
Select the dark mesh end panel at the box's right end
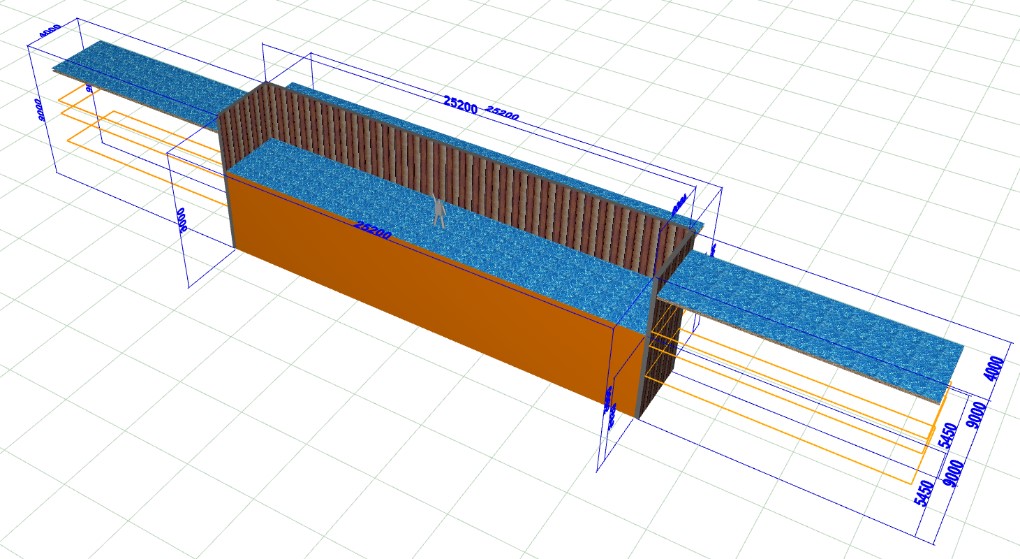click(x=662, y=355)
